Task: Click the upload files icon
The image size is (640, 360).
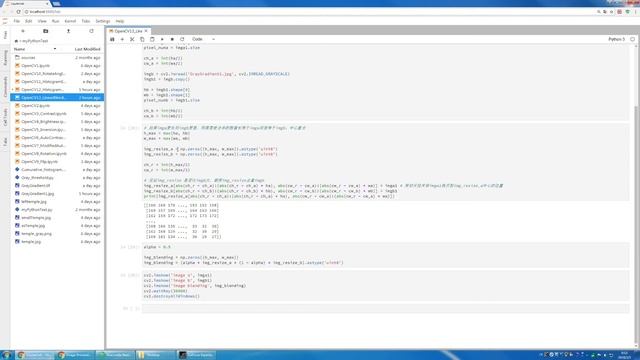Action: point(69,31)
